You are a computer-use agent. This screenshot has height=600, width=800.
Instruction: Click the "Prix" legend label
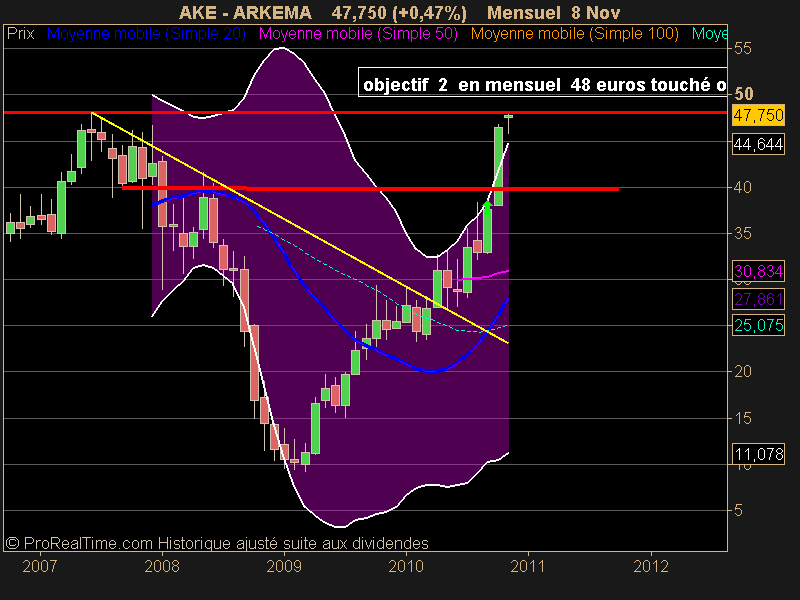pos(20,34)
